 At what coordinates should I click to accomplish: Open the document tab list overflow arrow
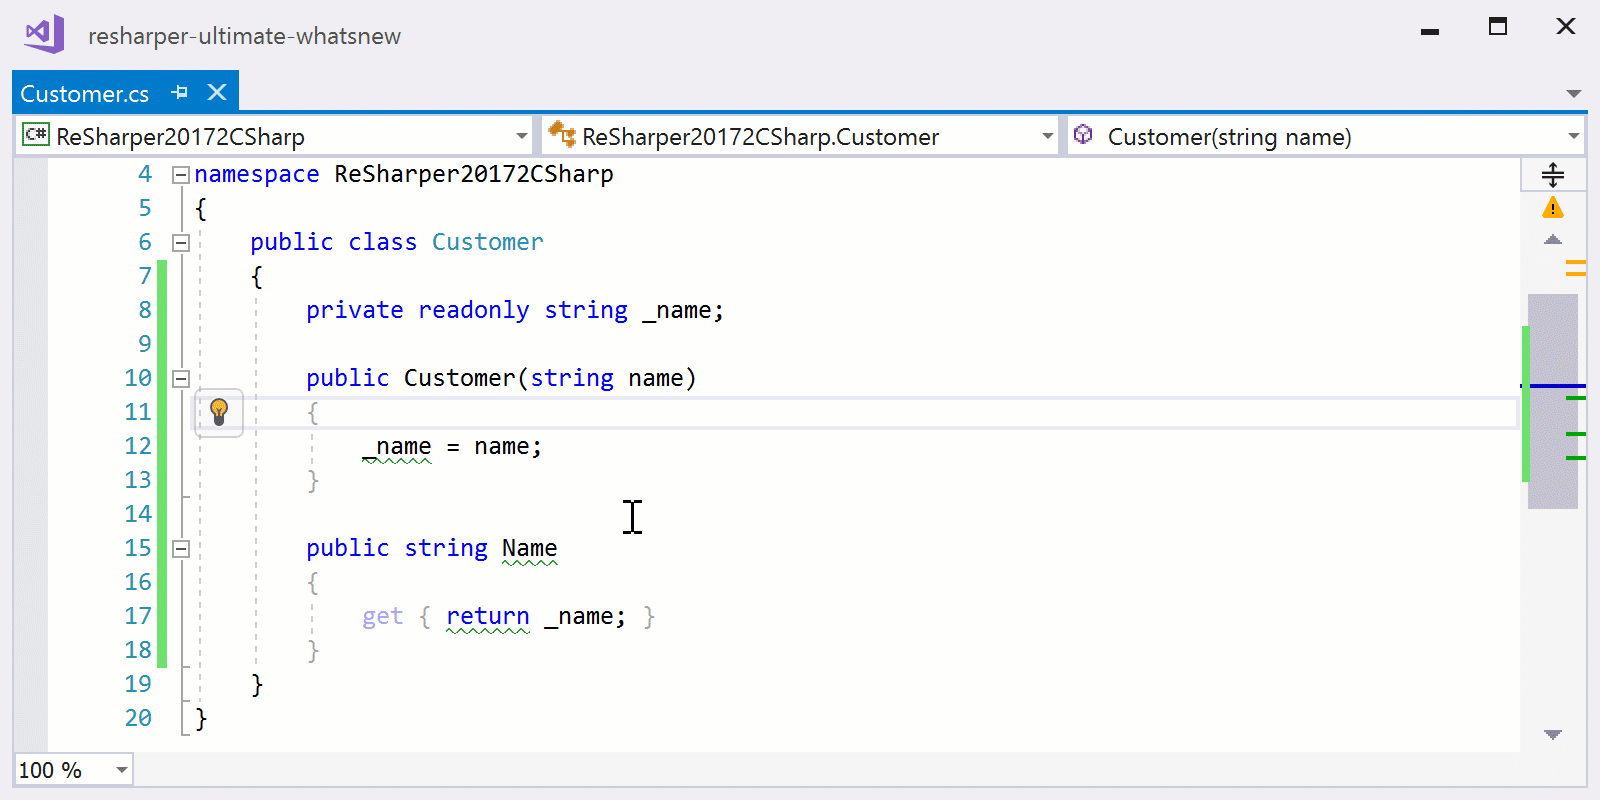coord(1573,94)
